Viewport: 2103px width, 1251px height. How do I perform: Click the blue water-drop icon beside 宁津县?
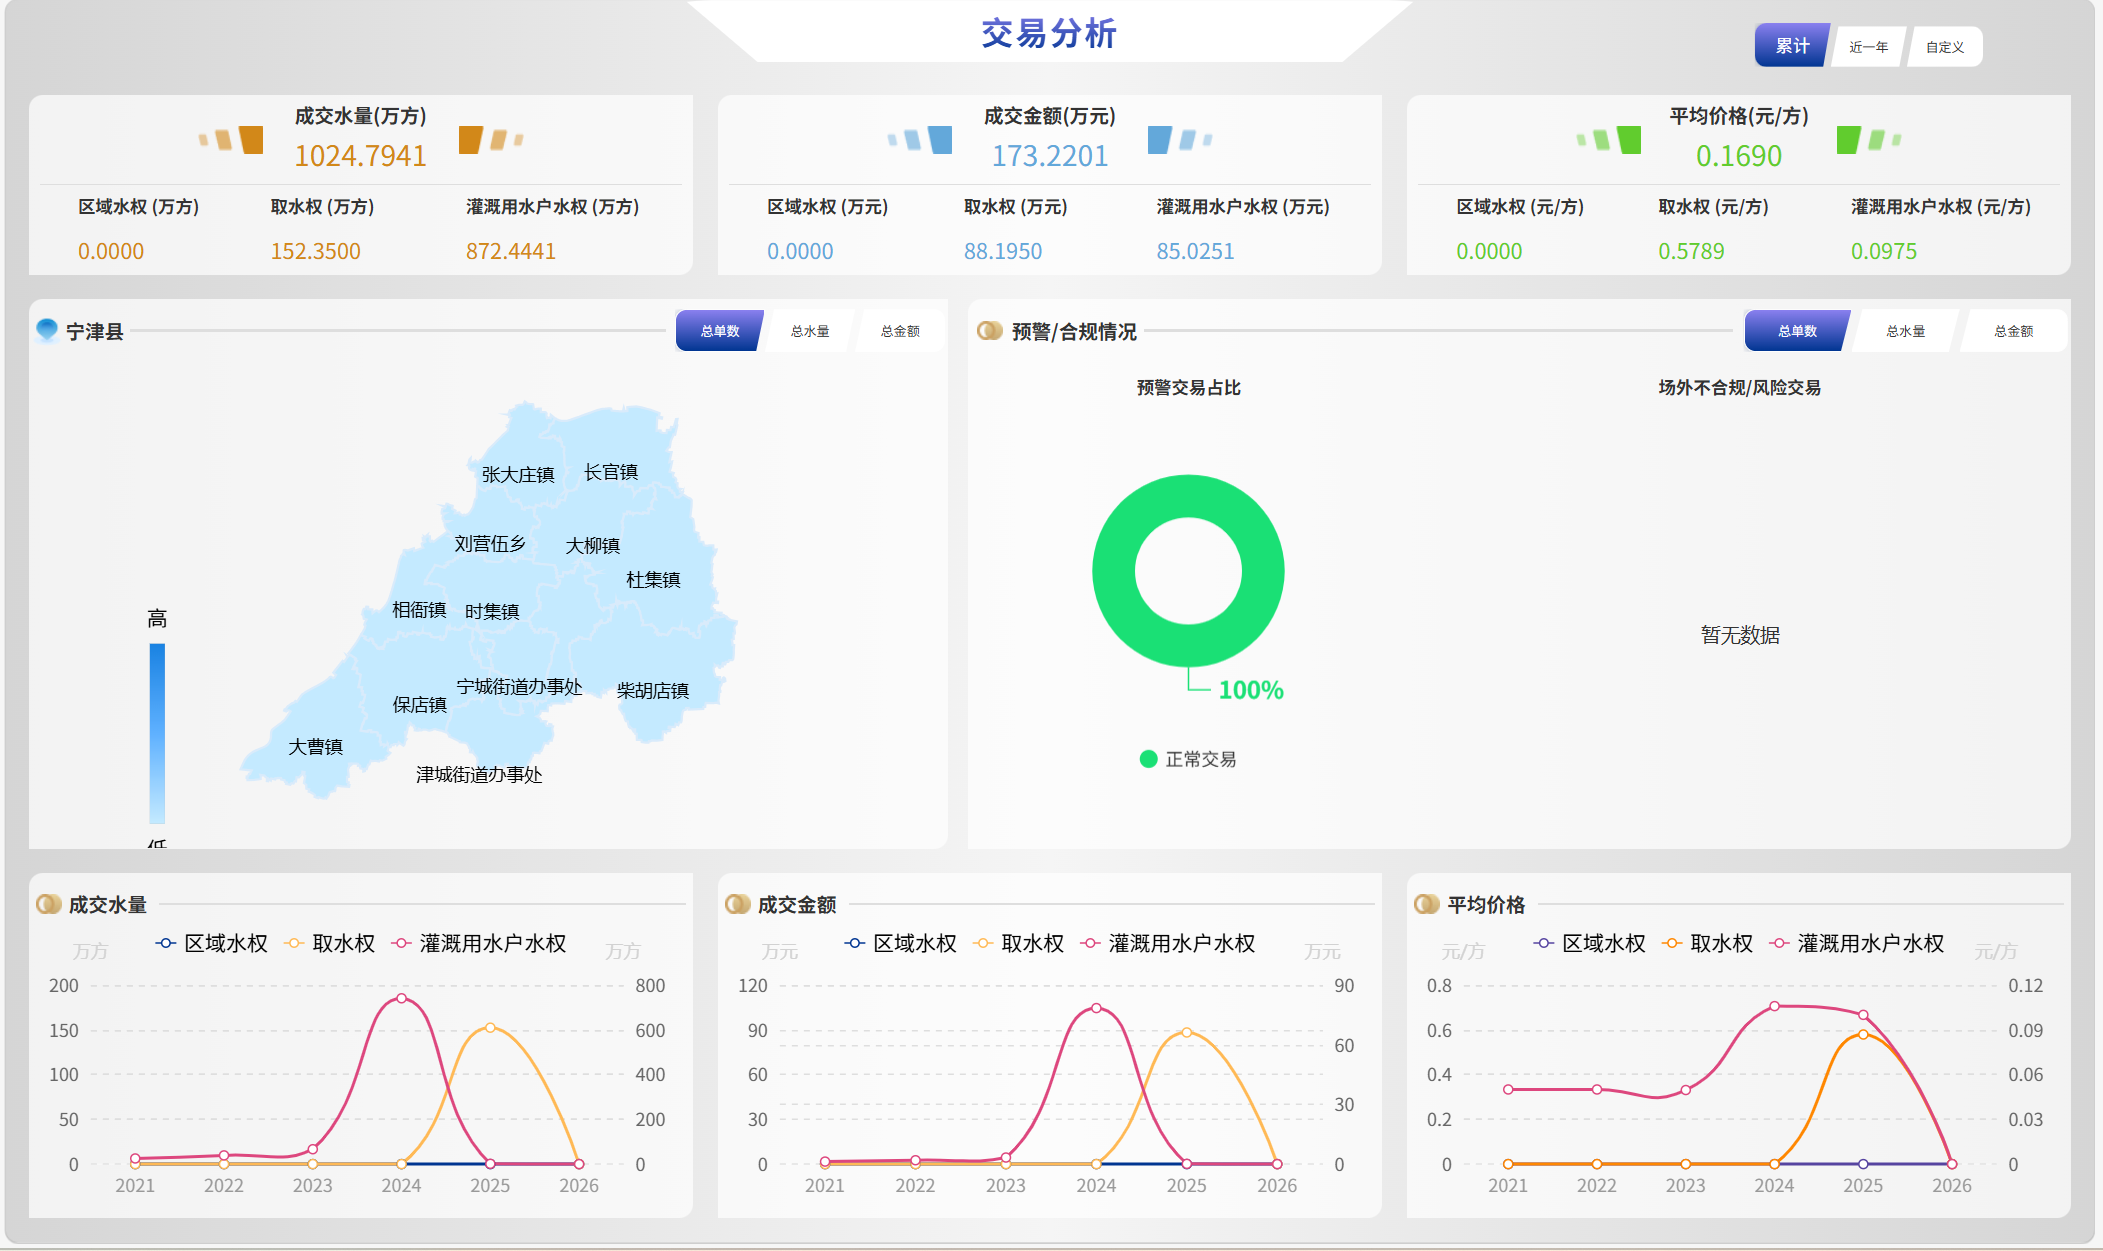click(x=47, y=329)
